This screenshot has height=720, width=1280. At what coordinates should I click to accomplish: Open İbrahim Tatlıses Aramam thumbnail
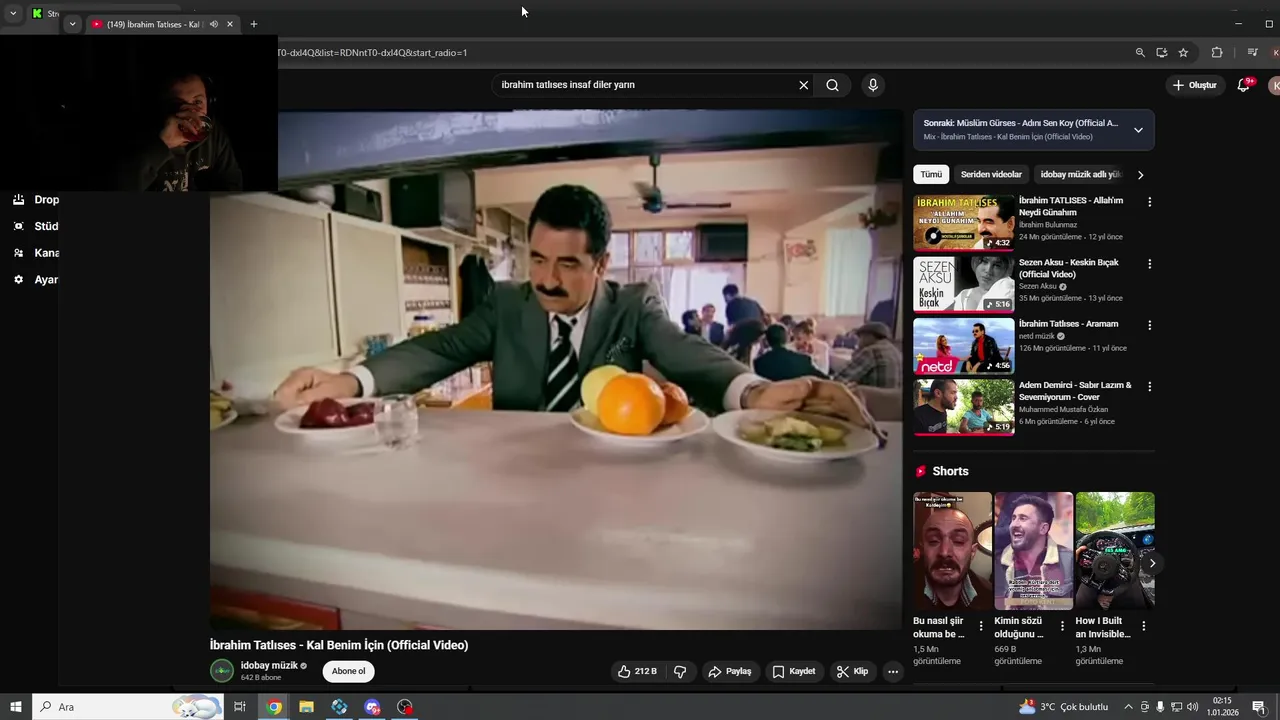(964, 345)
